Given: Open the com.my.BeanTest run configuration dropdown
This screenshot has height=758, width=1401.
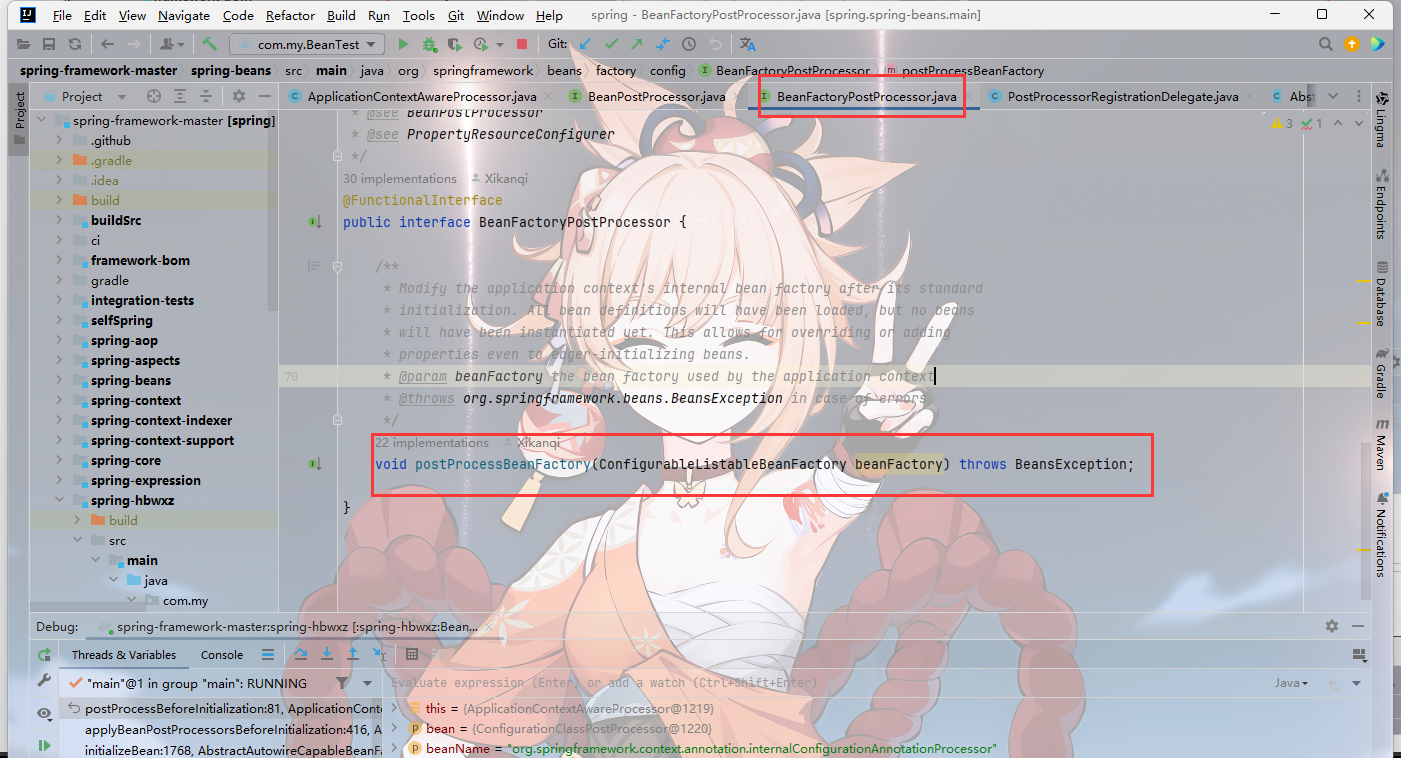Looking at the screenshot, I should 307,45.
